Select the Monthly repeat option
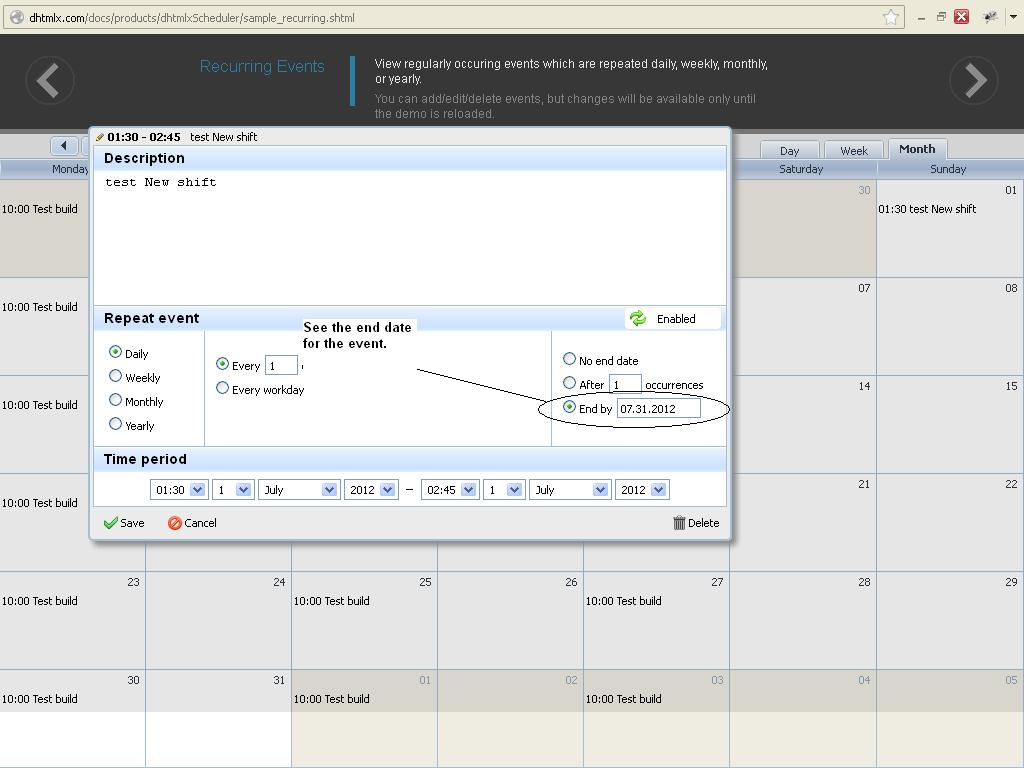Screen dimensions: 1024x768 (116, 401)
